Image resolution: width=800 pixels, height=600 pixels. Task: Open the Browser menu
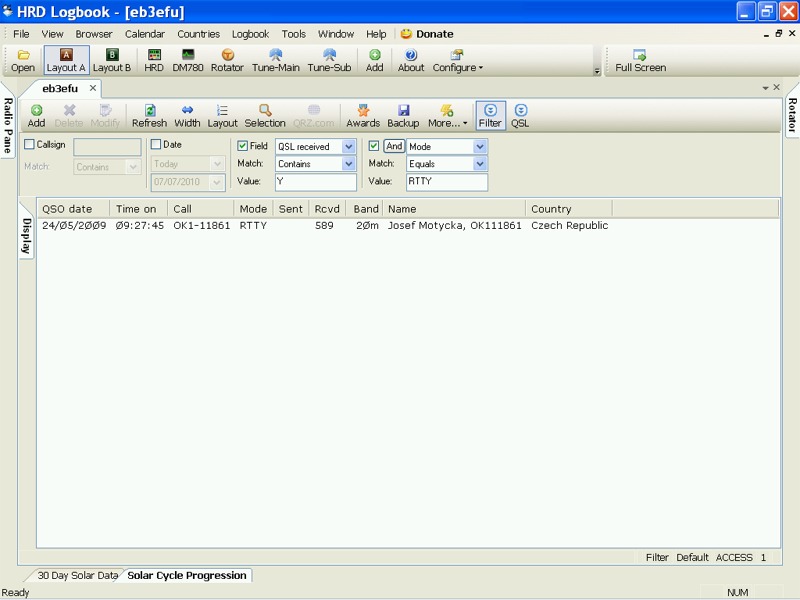[94, 34]
